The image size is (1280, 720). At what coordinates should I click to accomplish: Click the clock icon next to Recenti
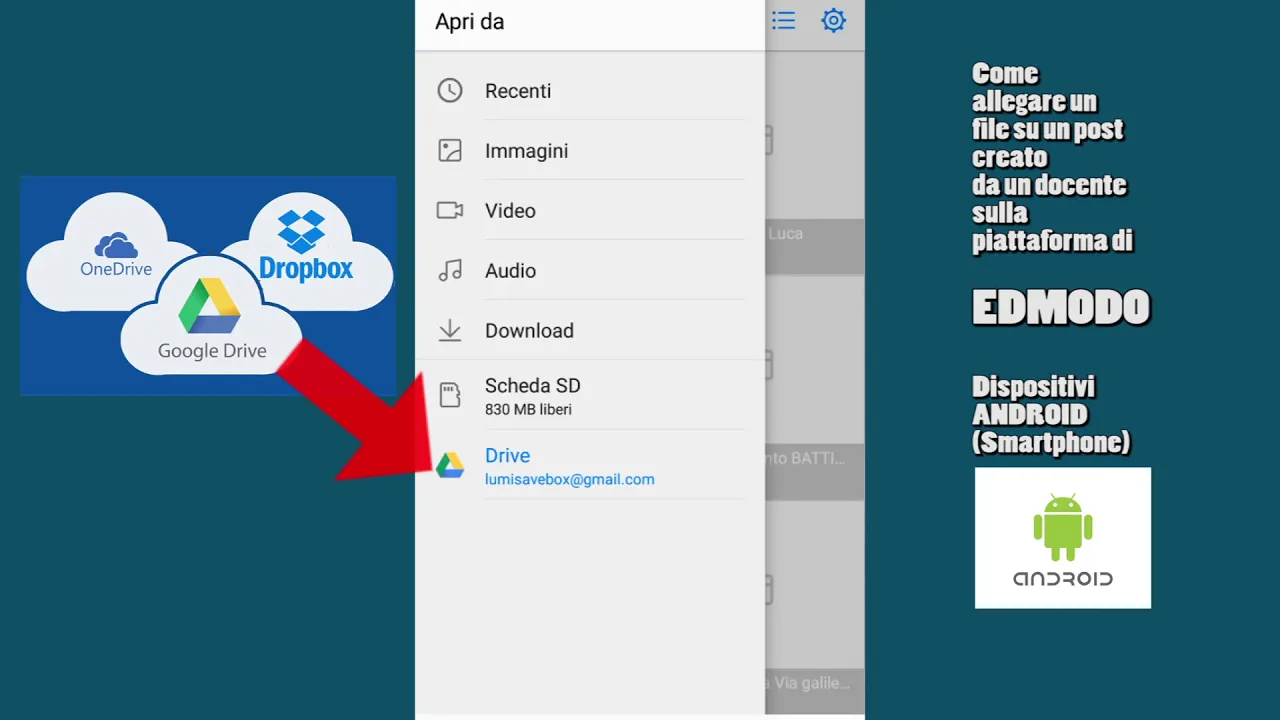(x=450, y=91)
